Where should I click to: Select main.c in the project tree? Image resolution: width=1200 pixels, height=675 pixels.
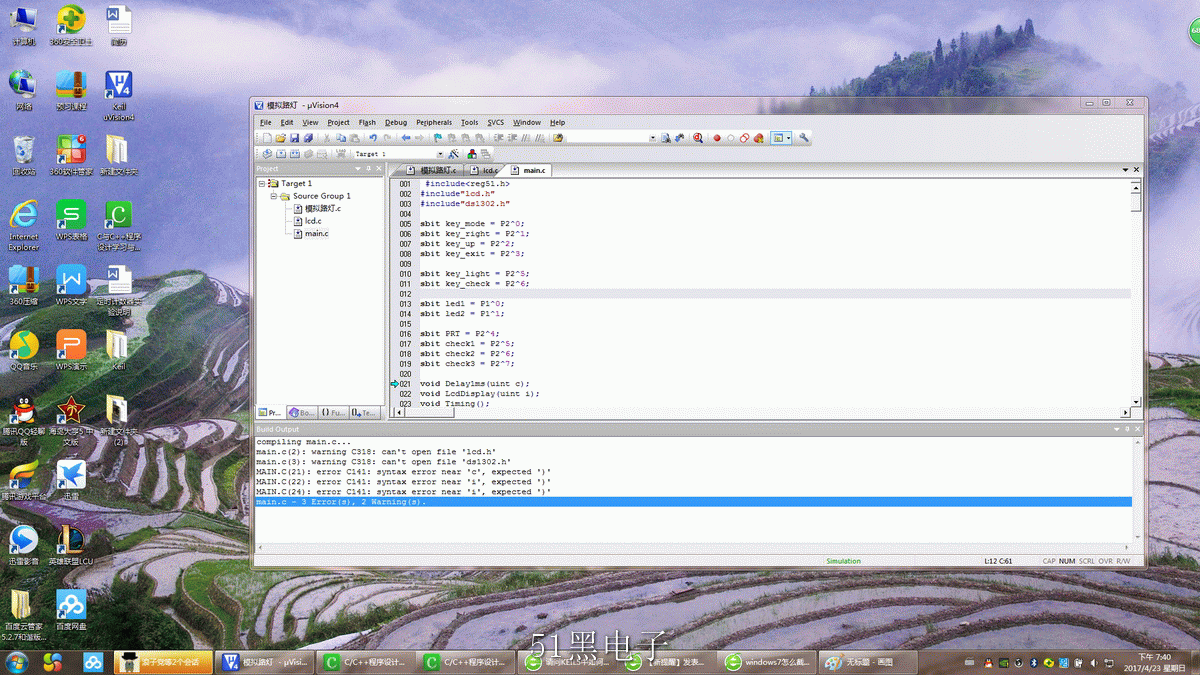(316, 233)
